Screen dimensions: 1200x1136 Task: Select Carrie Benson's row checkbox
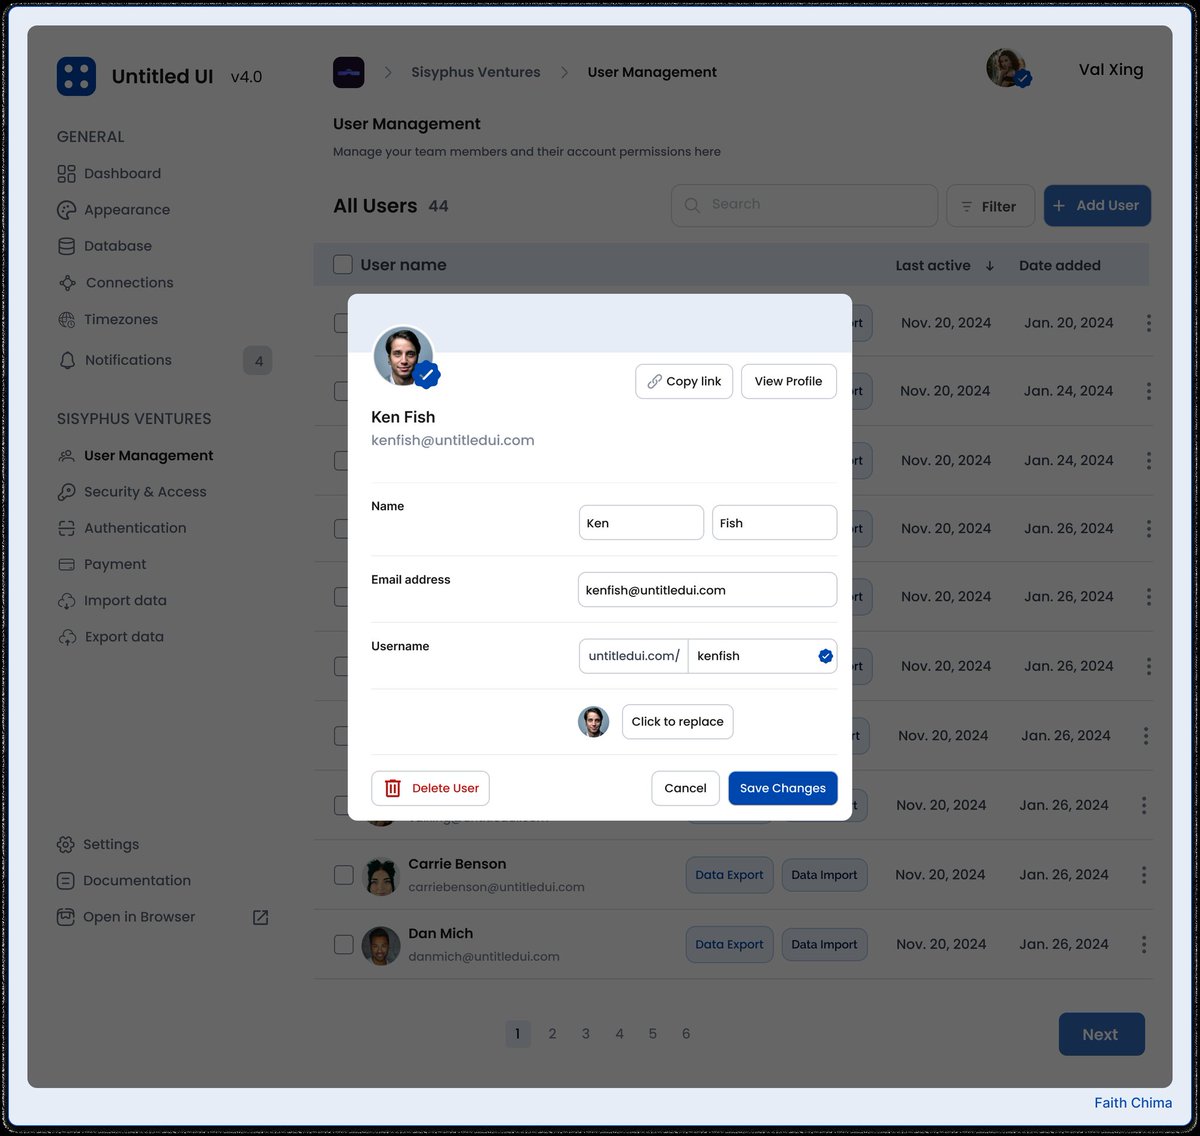[x=343, y=875]
